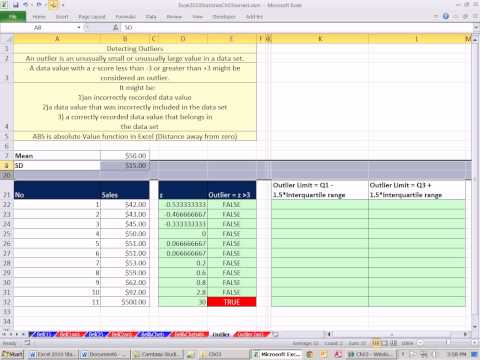Switch to Normal view icon in status bar

coord(376,343)
